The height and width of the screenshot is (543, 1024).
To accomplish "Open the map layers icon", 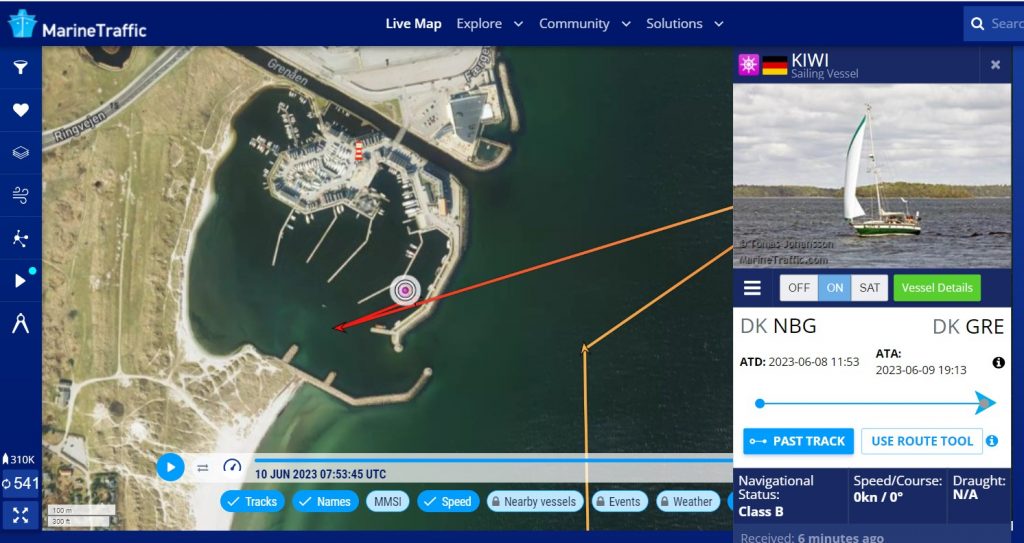I will click(21, 152).
